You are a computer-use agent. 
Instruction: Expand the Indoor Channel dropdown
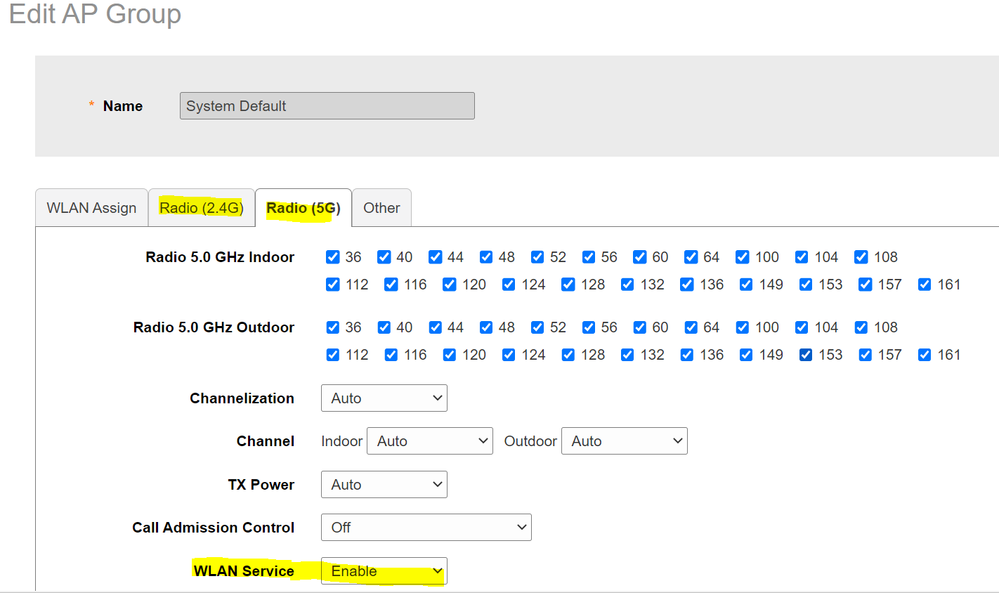[x=430, y=441]
